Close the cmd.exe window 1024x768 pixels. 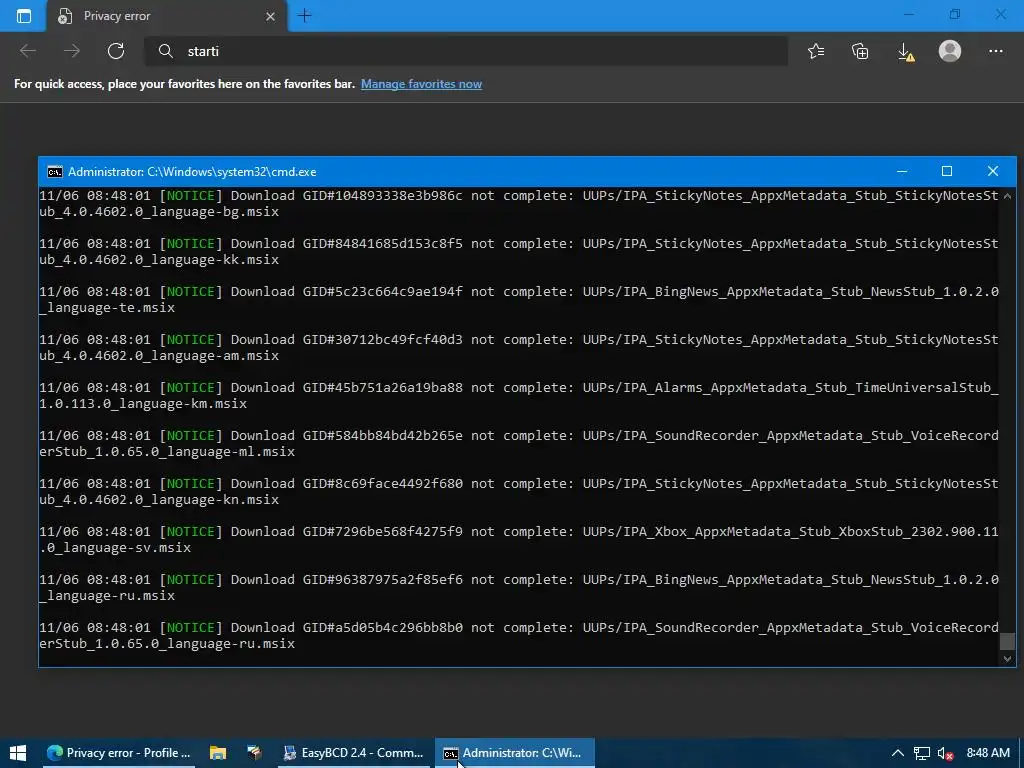coord(993,171)
